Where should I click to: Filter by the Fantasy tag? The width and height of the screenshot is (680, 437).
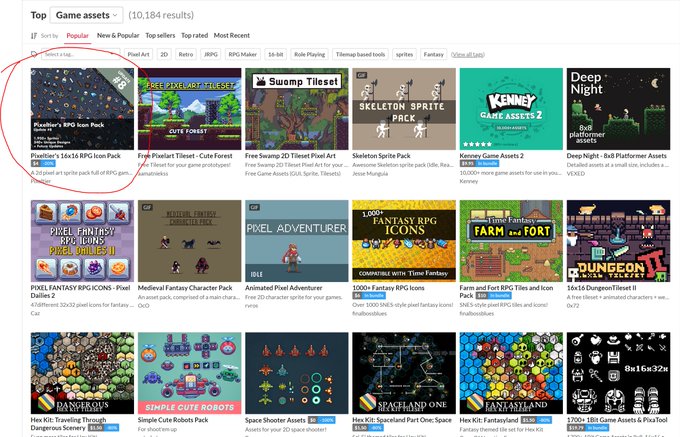(434, 54)
